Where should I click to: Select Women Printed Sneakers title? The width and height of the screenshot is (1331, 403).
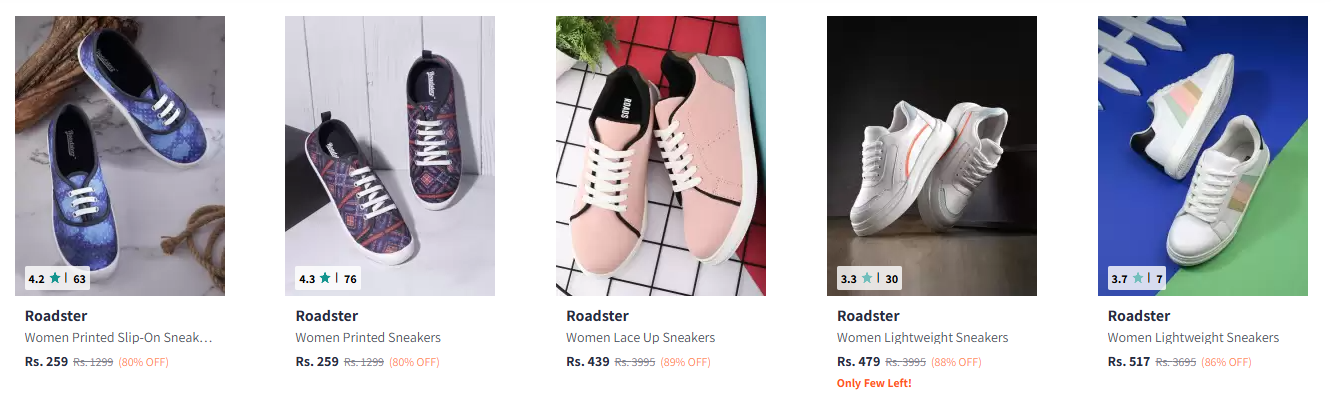[368, 338]
